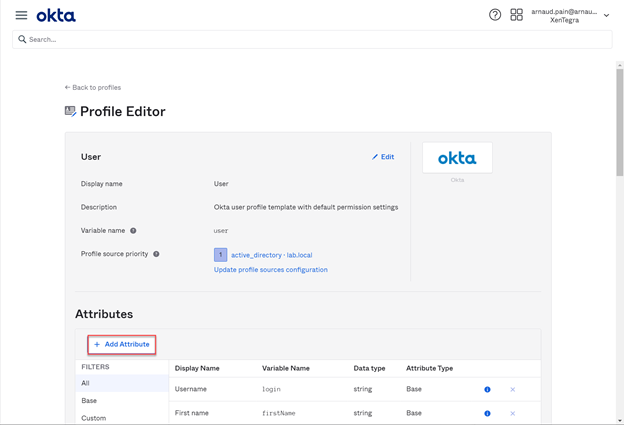Select the Base attributes filter

pos(90,400)
